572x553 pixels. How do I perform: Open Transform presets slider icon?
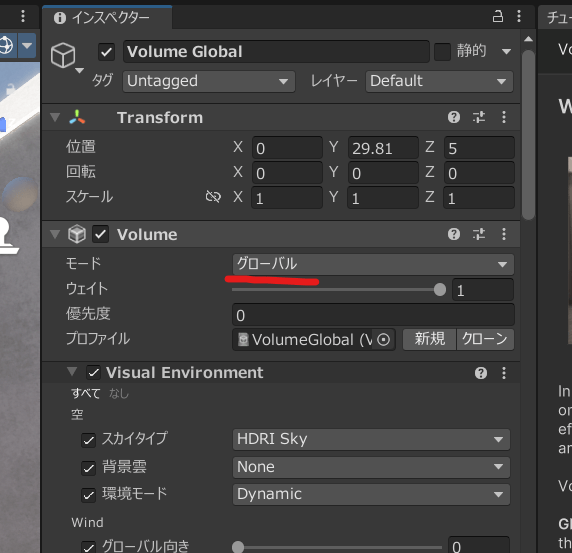click(x=479, y=117)
